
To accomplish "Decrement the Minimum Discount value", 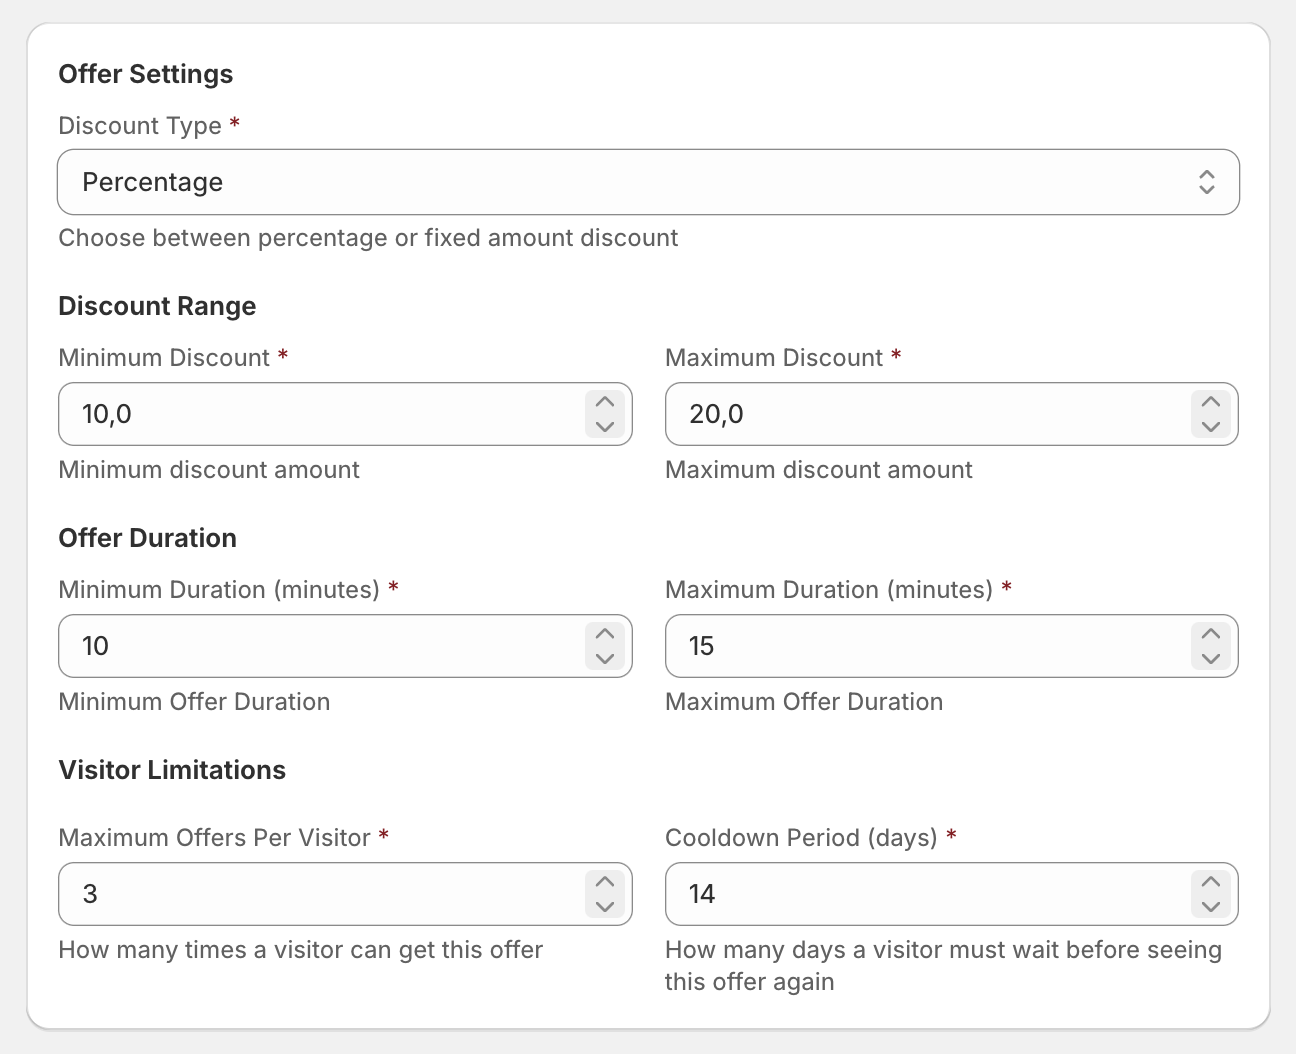I will click(x=604, y=428).
